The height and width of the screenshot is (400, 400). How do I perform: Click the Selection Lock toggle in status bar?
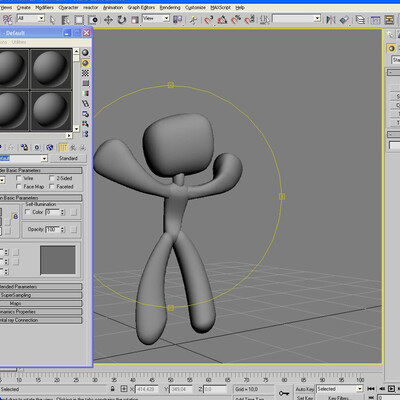(x=113, y=389)
